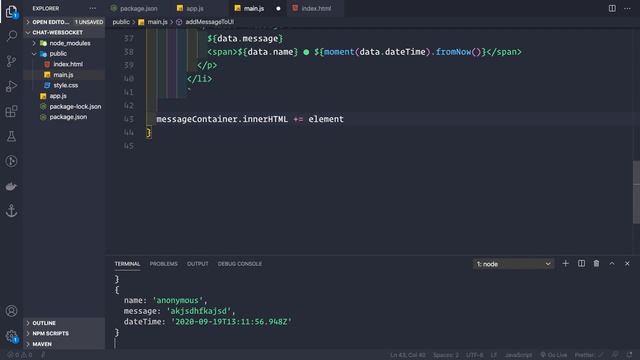This screenshot has width=640, height=360.
Task: Maximize terminal panel with up chevron
Action: coord(612,264)
